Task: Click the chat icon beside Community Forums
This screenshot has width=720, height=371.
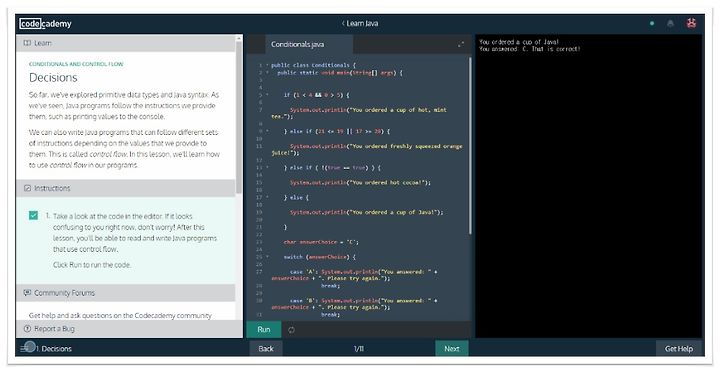Action: (x=27, y=293)
